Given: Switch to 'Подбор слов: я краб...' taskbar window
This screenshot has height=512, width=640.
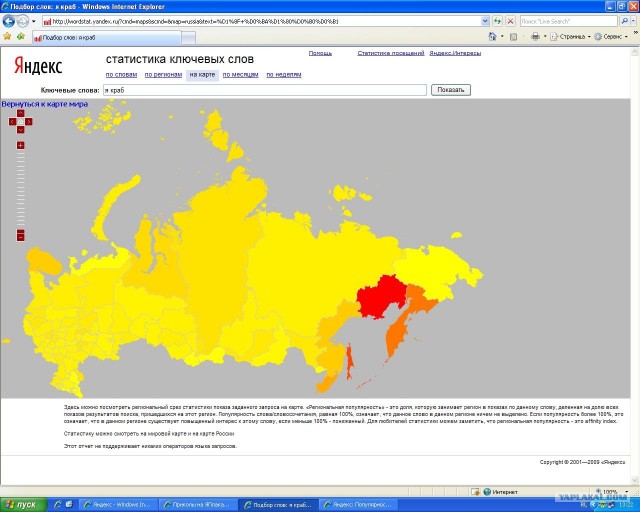Looking at the screenshot, I should click(x=278, y=505).
